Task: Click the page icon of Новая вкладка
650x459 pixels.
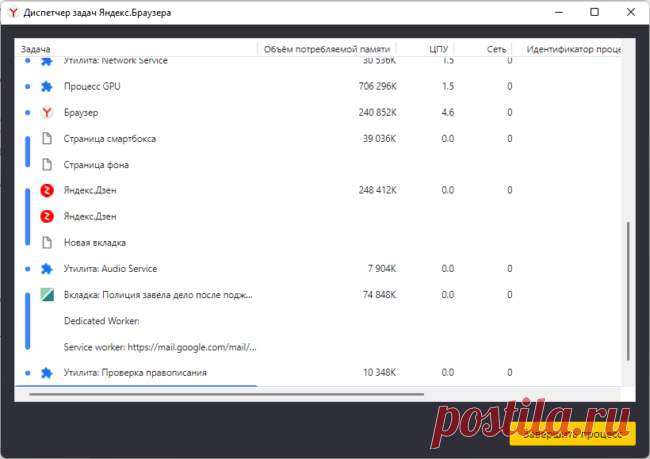Action: 47,243
